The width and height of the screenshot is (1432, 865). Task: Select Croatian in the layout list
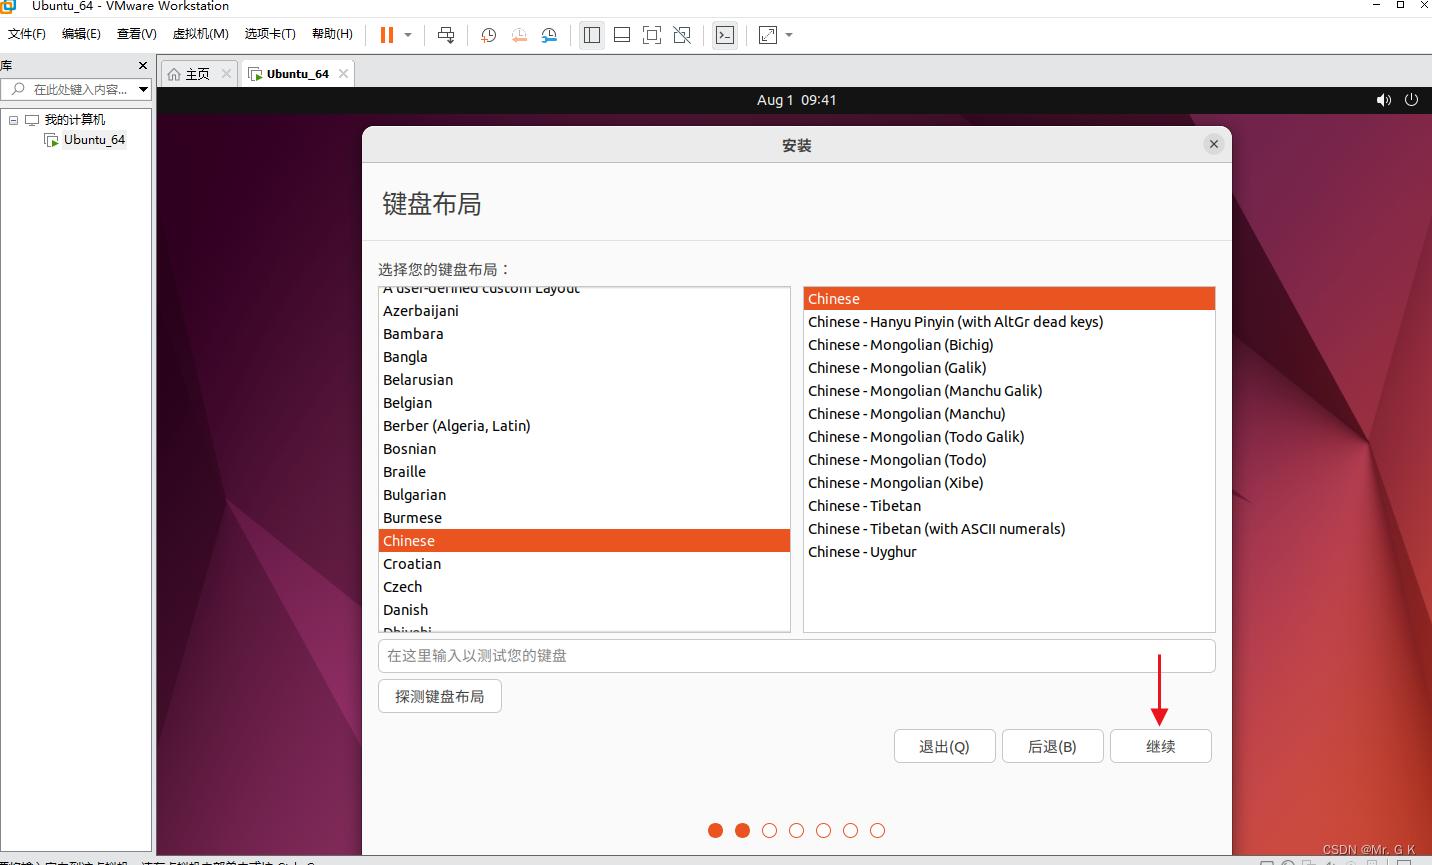pos(412,564)
